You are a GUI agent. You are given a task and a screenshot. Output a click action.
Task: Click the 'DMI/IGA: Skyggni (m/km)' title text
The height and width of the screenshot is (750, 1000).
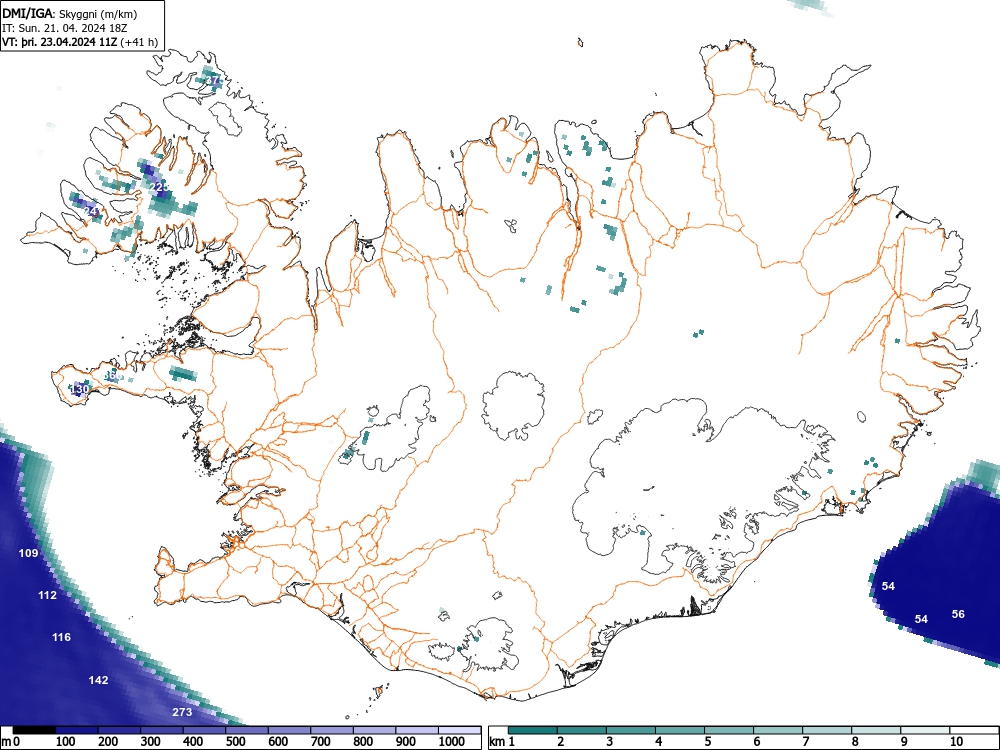(70, 13)
